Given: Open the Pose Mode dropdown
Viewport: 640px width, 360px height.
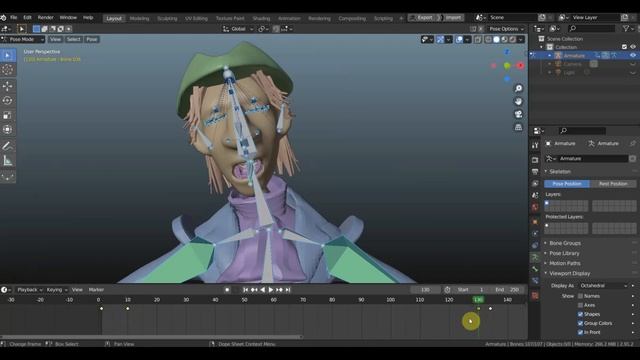Looking at the screenshot, I should click(23, 39).
